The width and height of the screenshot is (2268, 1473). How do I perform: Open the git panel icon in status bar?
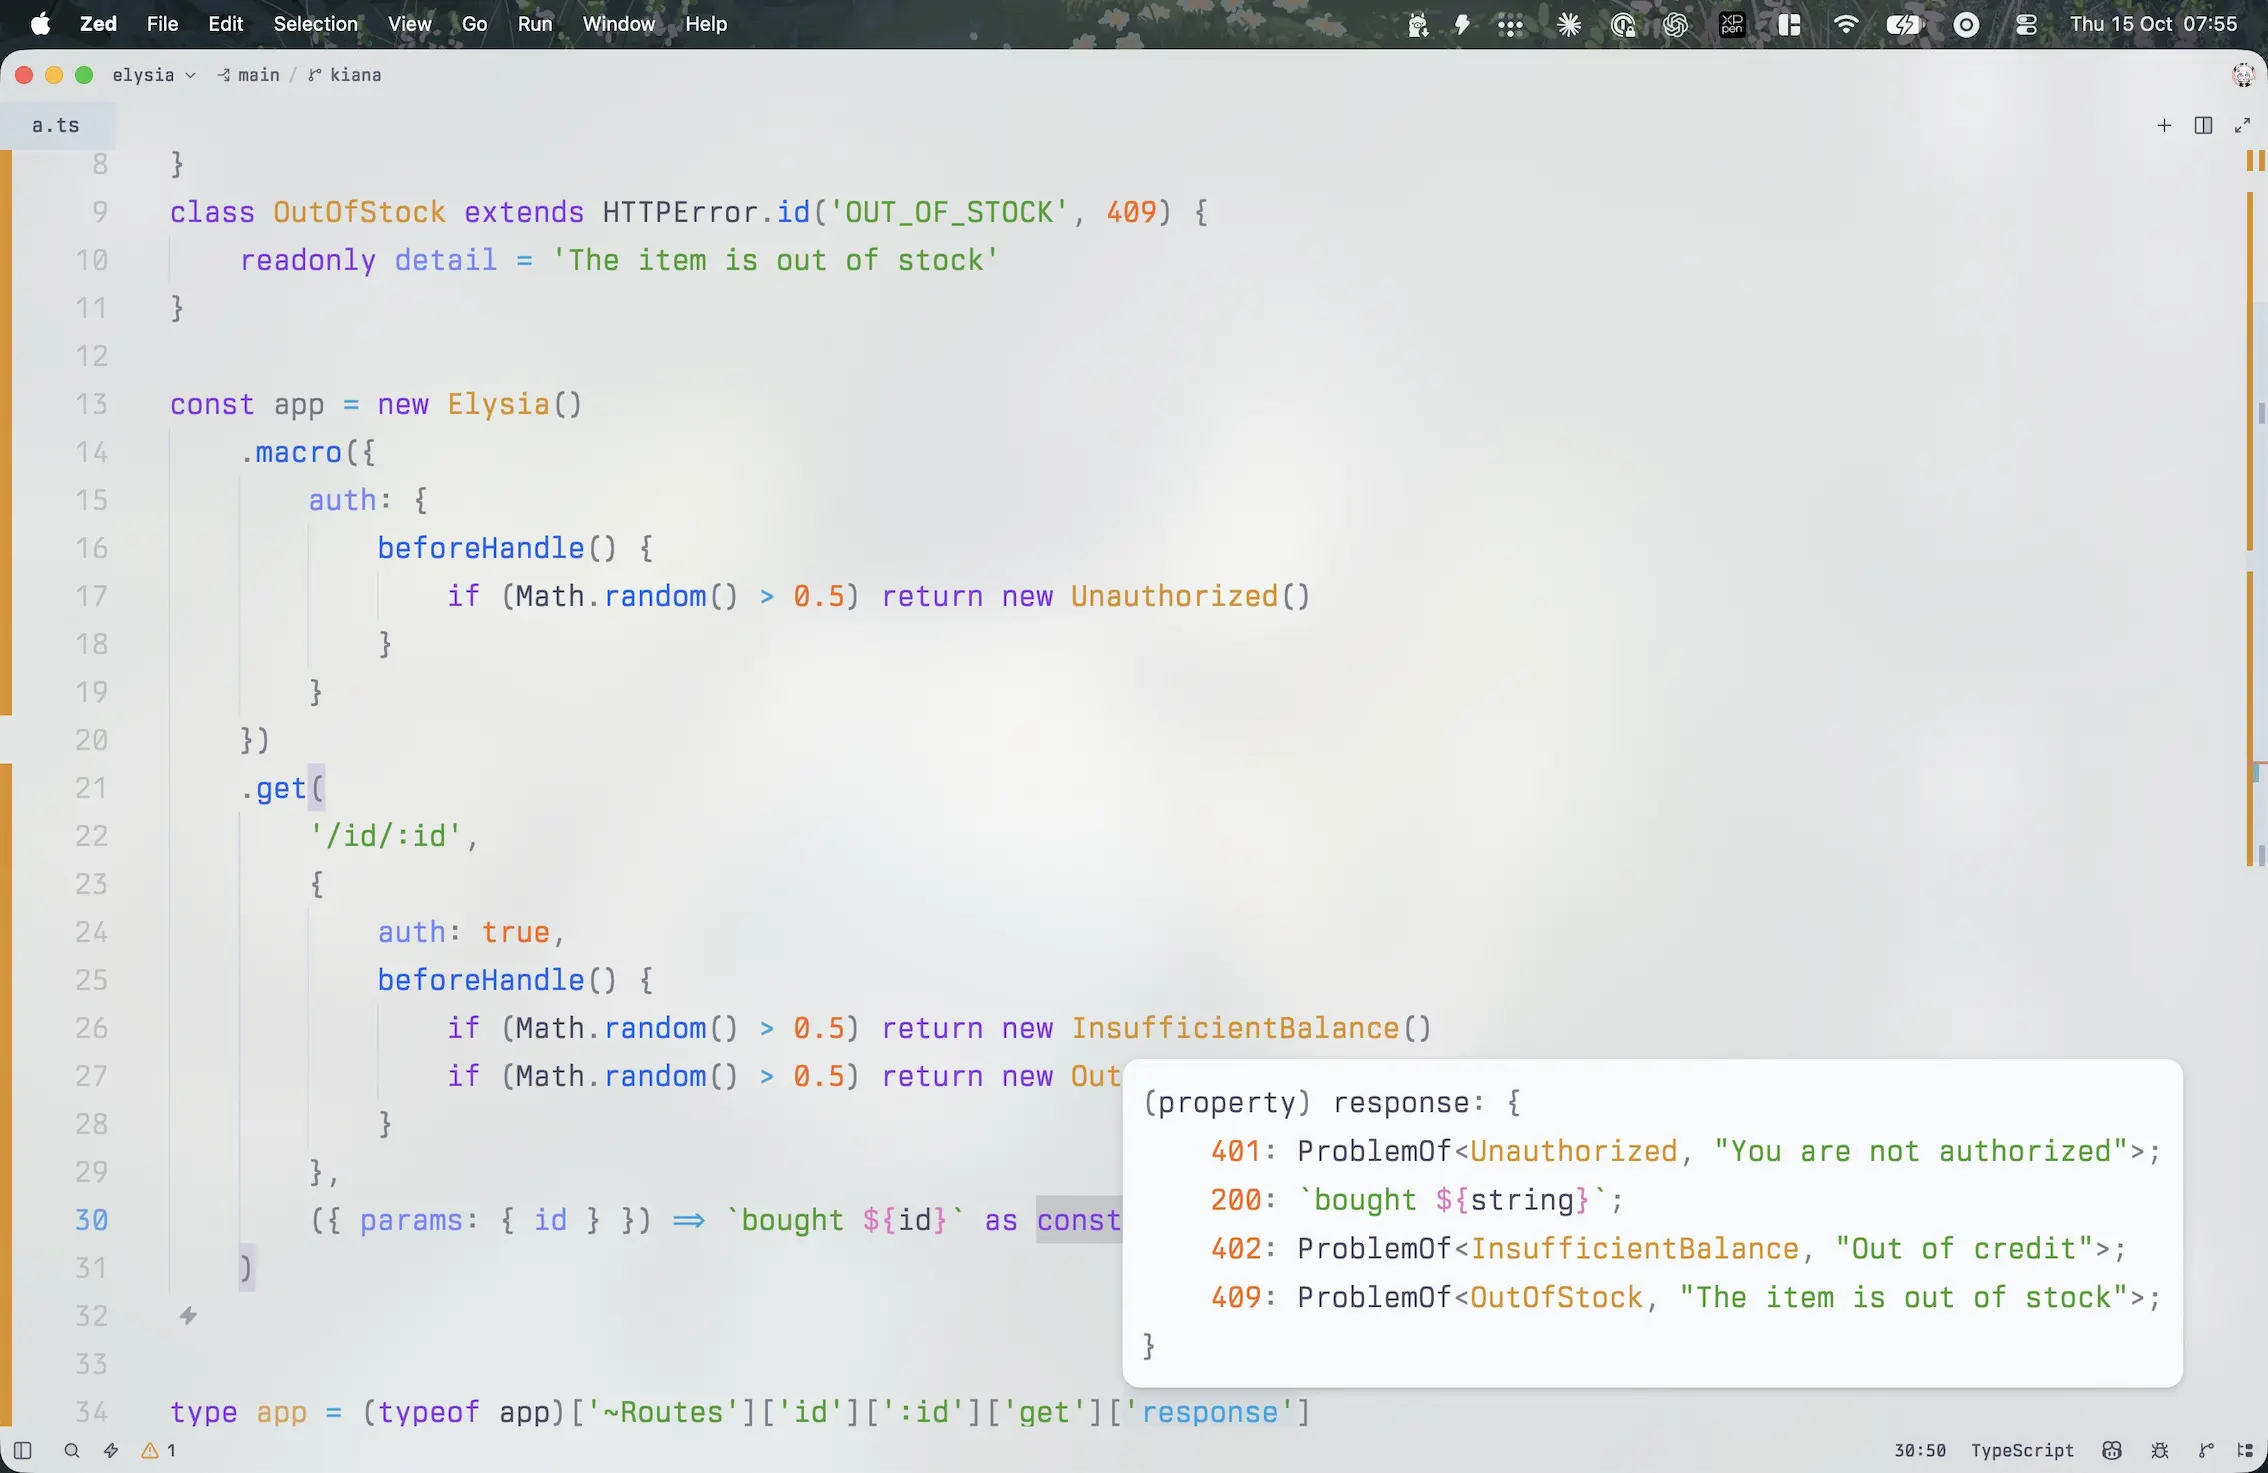coord(2206,1450)
